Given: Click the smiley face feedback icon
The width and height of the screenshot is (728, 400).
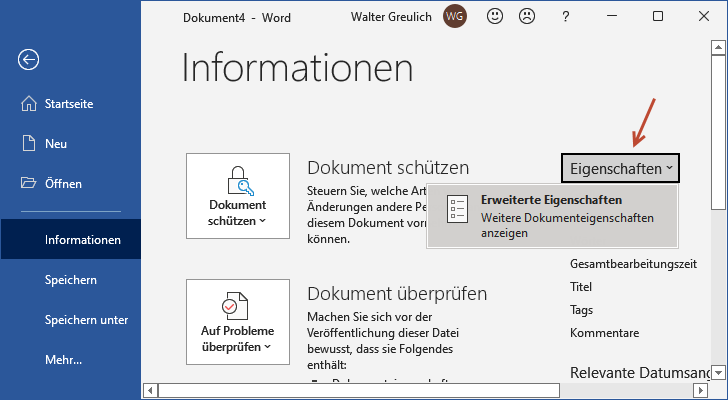Looking at the screenshot, I should pos(495,17).
